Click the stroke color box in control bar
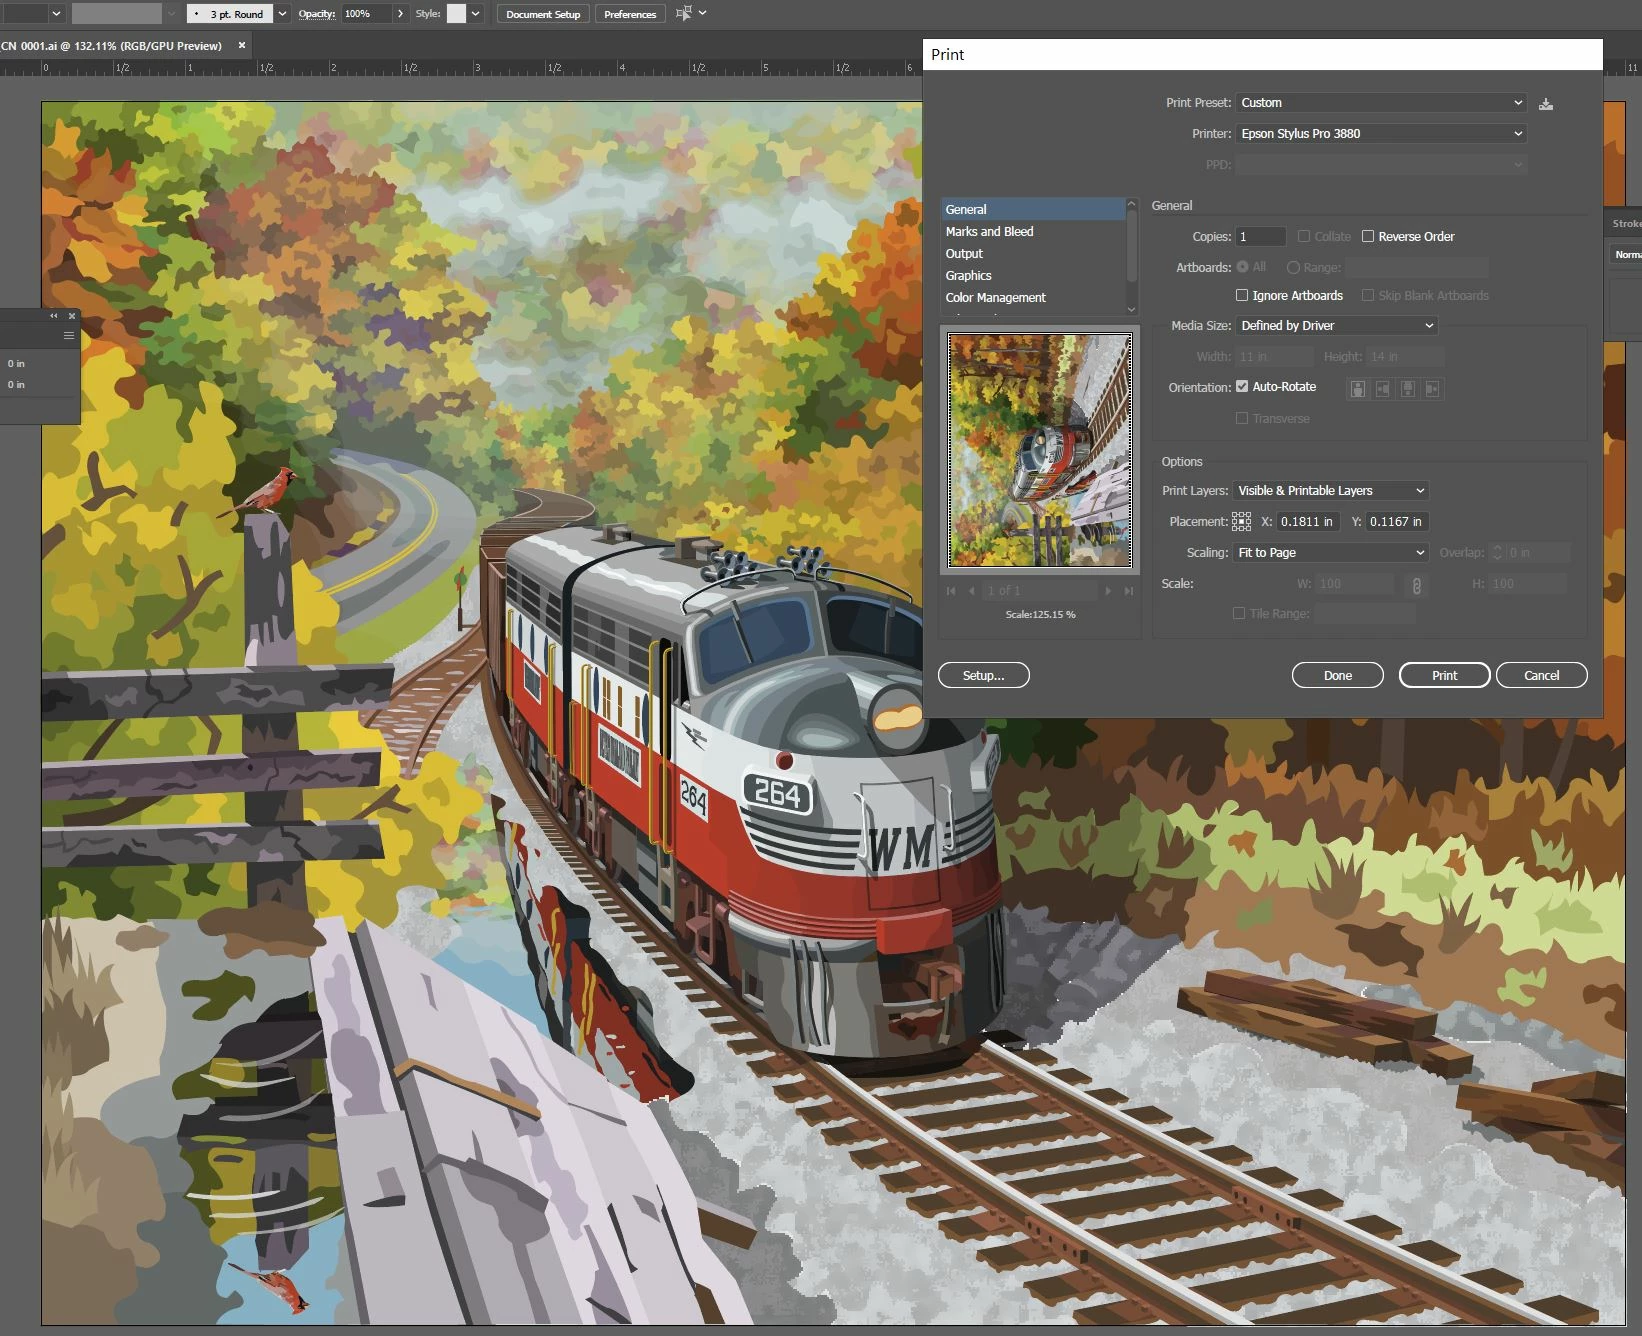 coord(116,13)
